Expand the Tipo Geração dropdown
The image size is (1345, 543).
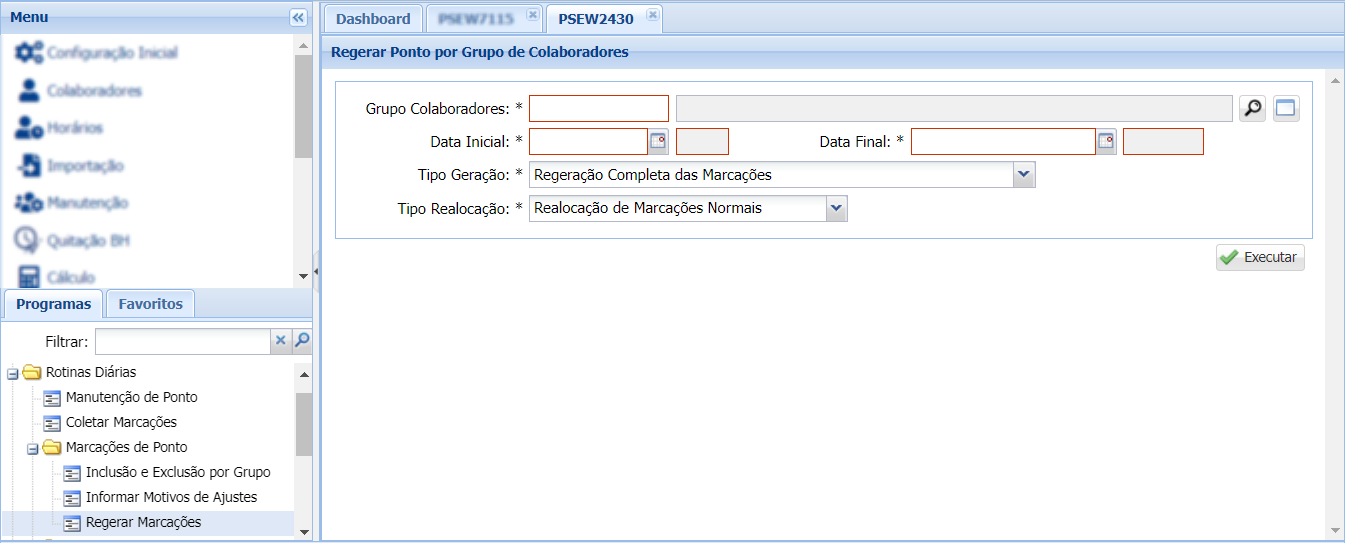click(1023, 175)
